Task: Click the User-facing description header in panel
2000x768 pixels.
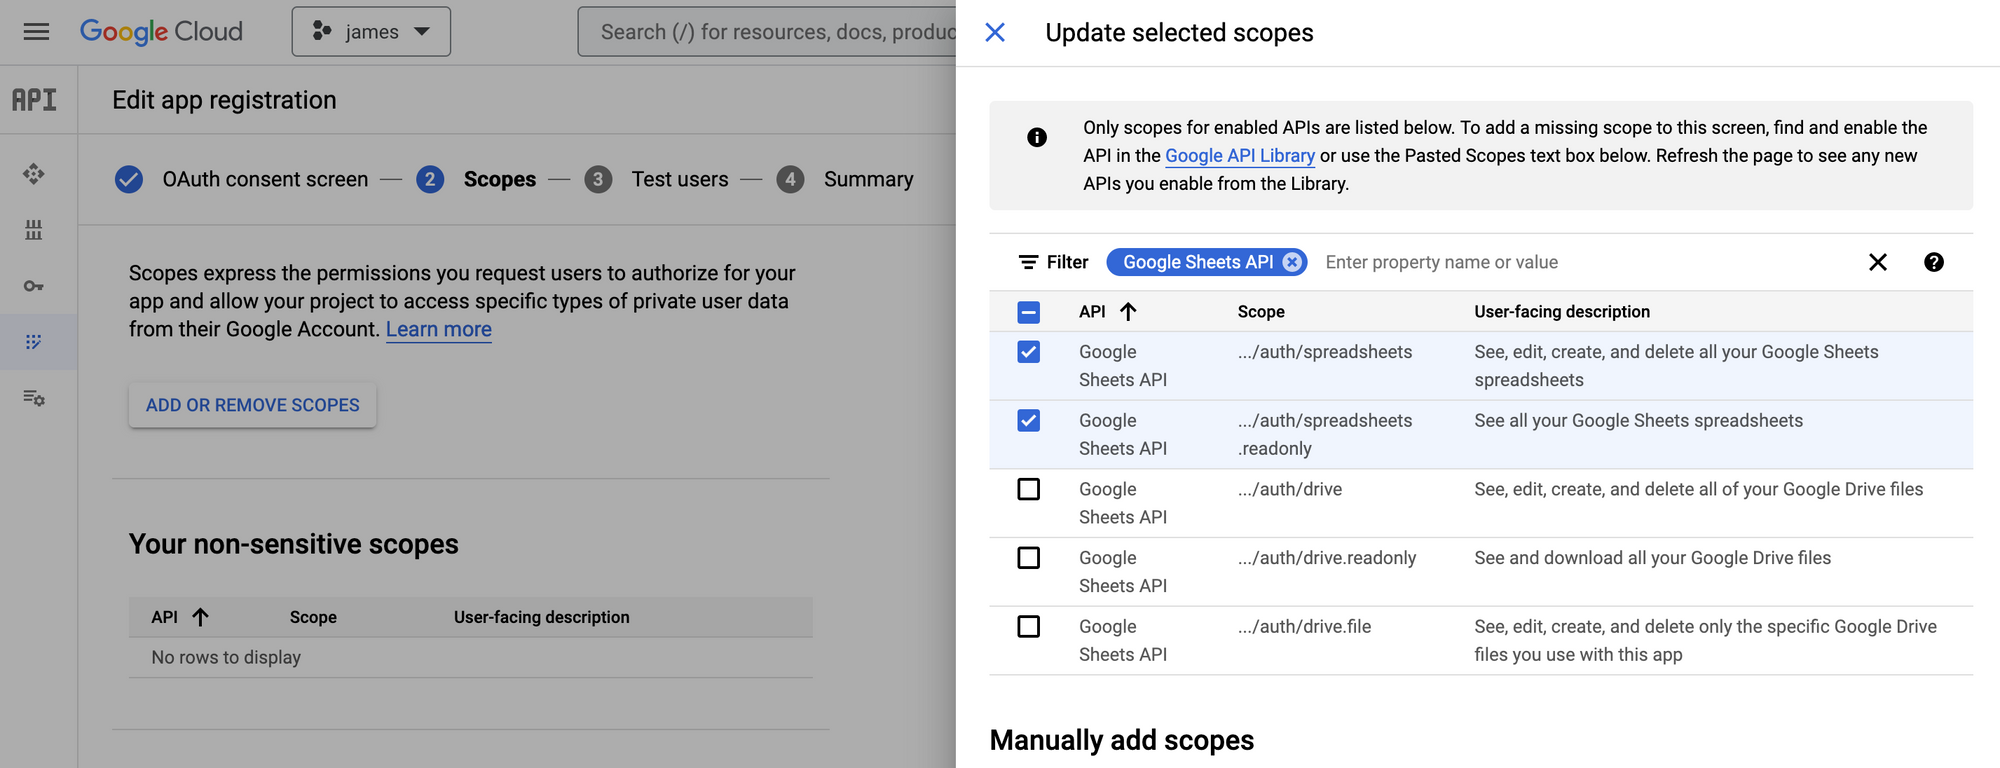Action: point(1562,312)
